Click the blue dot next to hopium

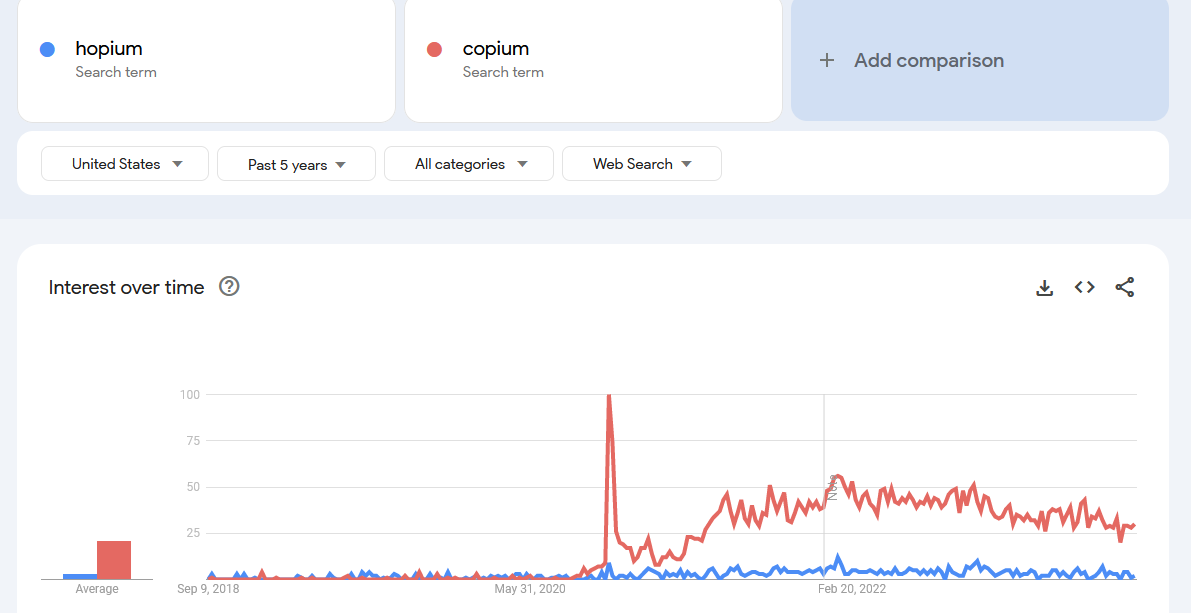click(x=47, y=49)
